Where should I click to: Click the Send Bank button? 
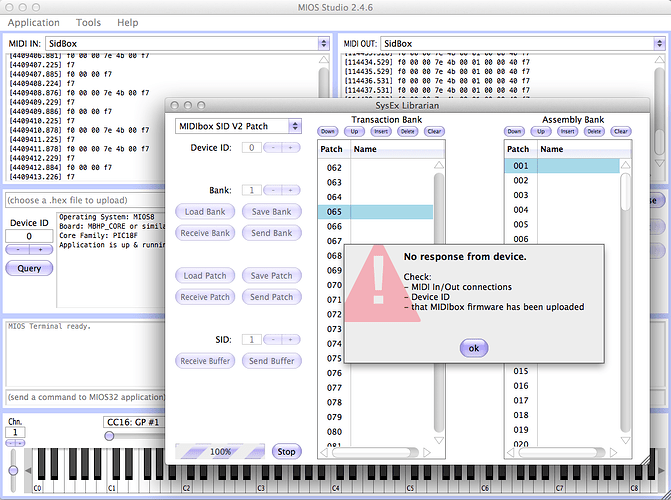coord(272,233)
